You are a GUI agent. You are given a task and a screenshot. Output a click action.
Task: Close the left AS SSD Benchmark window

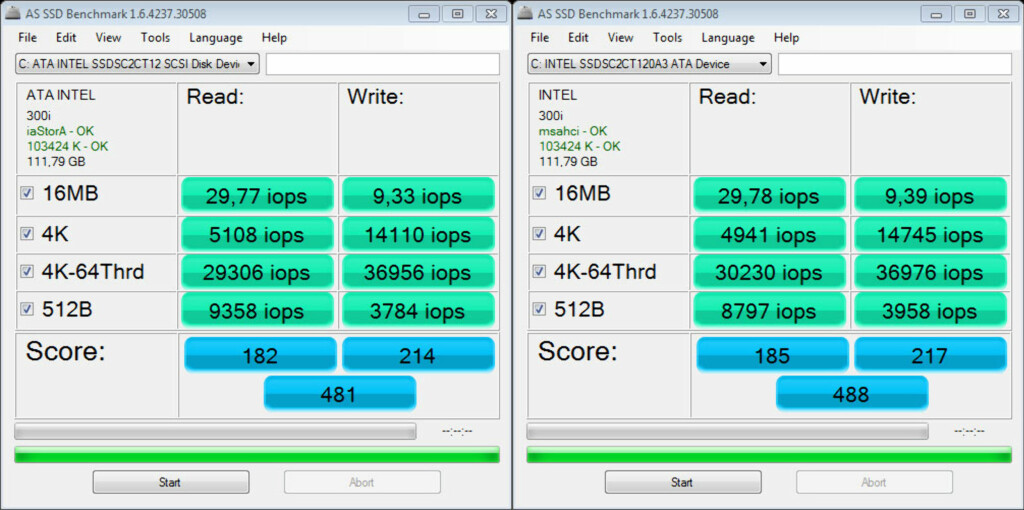point(492,13)
